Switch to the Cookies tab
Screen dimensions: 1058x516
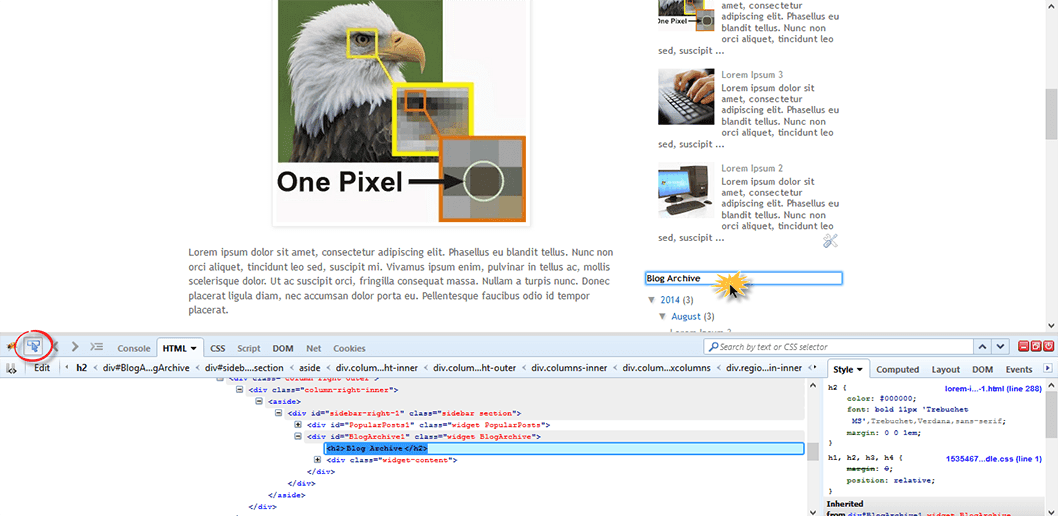click(x=349, y=349)
